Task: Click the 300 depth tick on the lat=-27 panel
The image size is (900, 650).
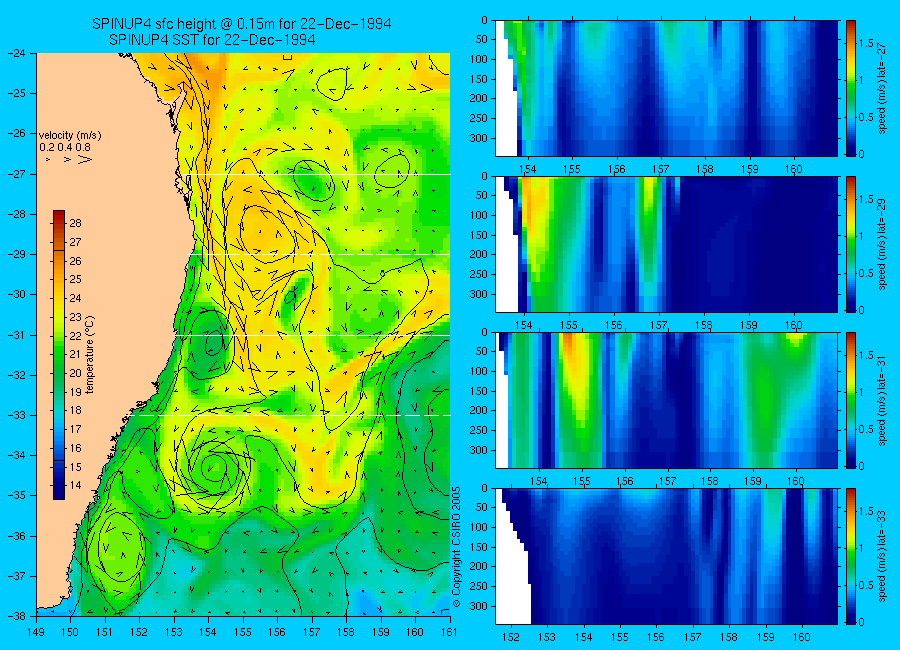Action: point(479,138)
